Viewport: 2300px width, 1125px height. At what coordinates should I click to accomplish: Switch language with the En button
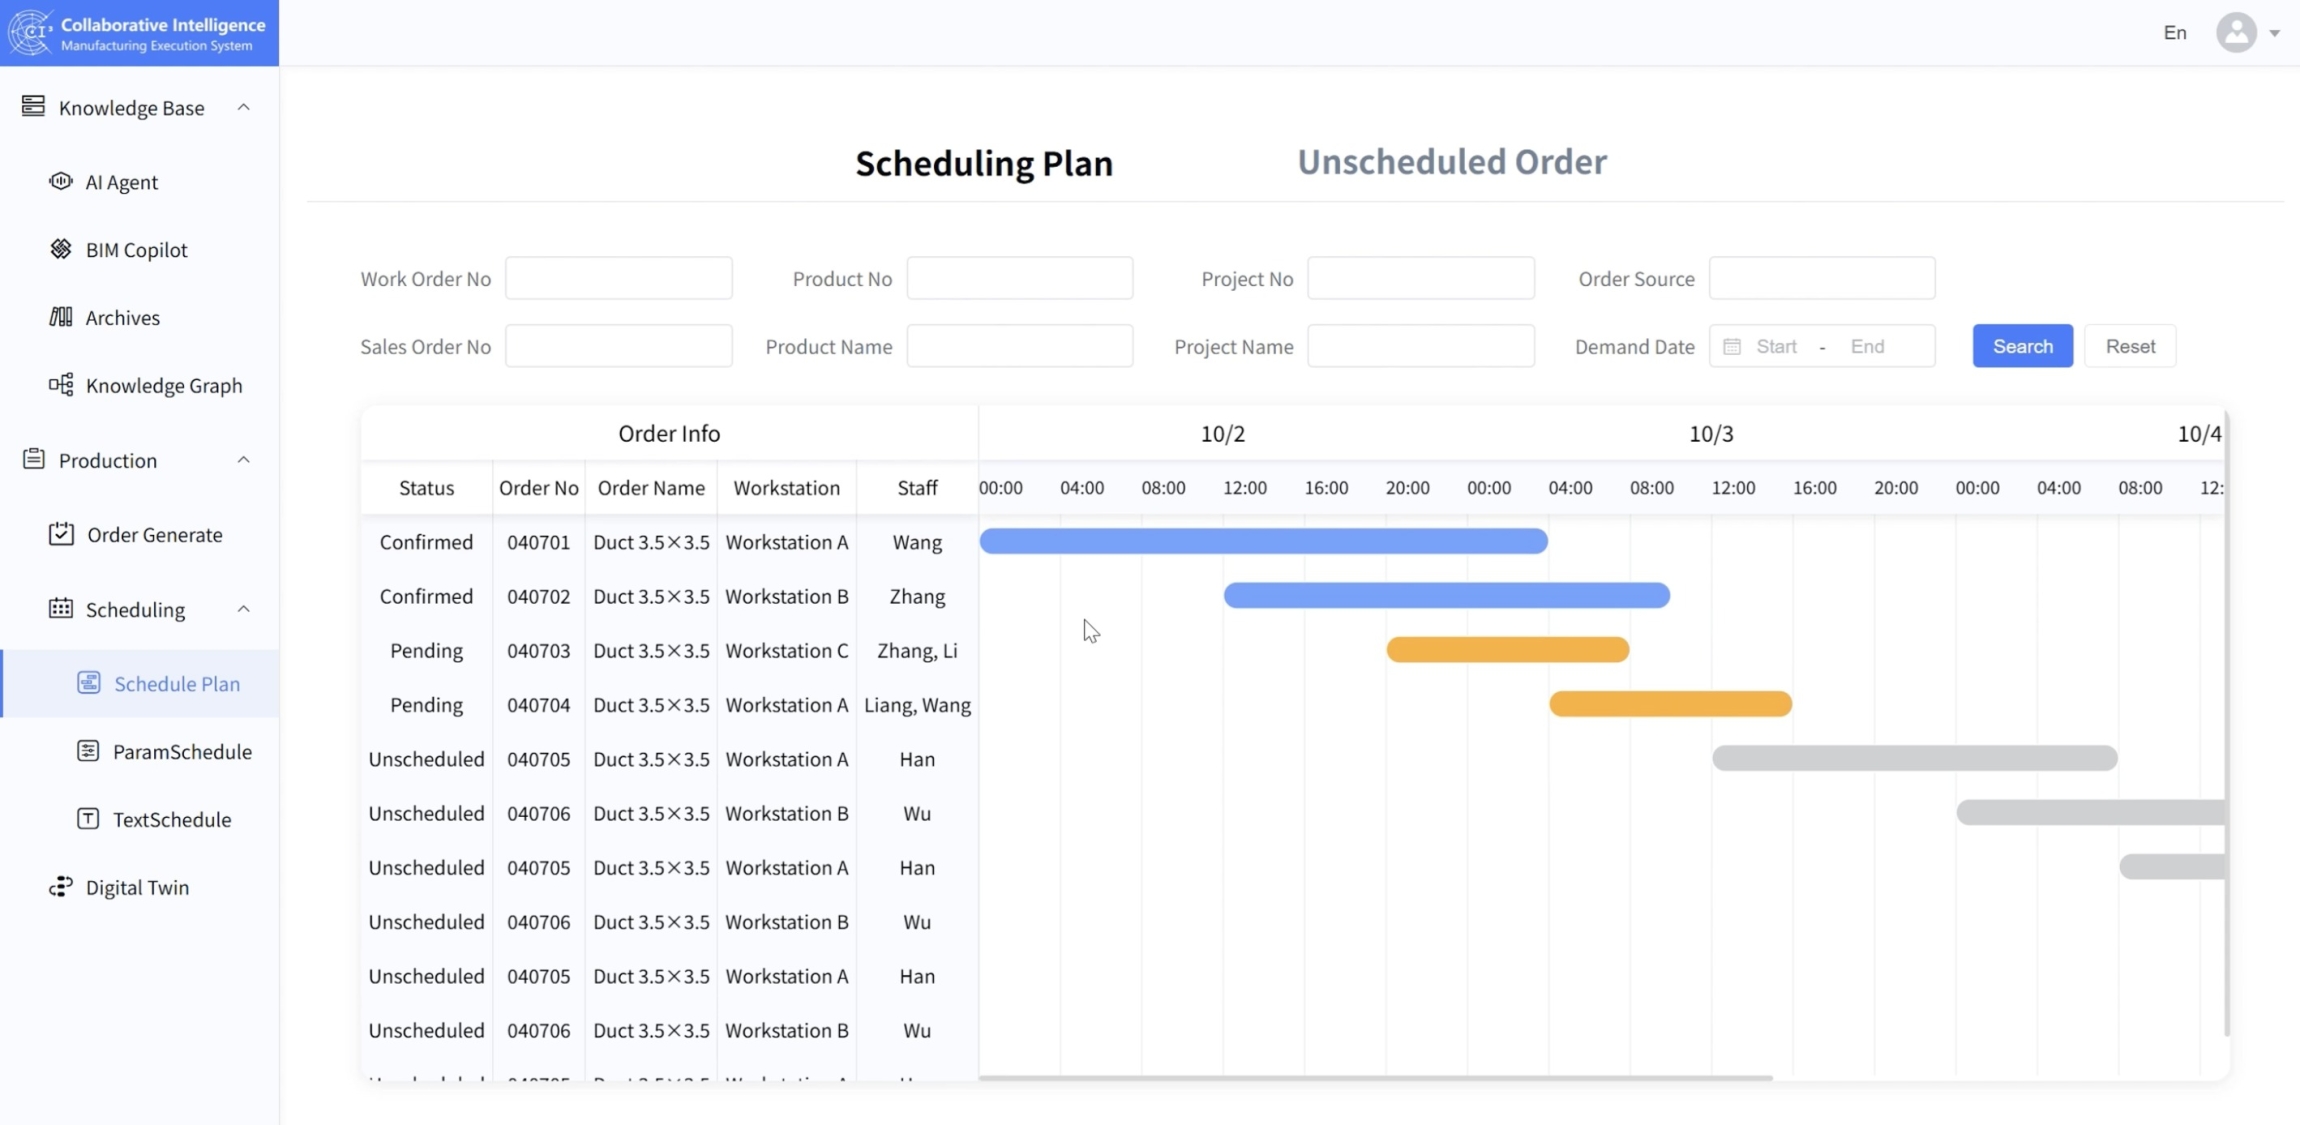coord(2174,33)
